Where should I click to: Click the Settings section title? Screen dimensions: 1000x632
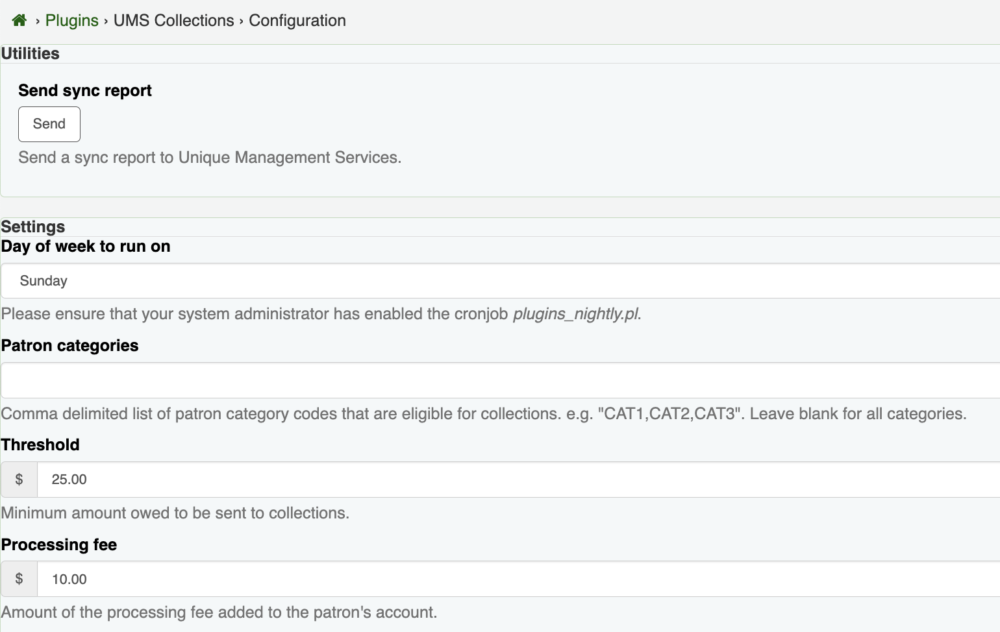[x=33, y=227]
